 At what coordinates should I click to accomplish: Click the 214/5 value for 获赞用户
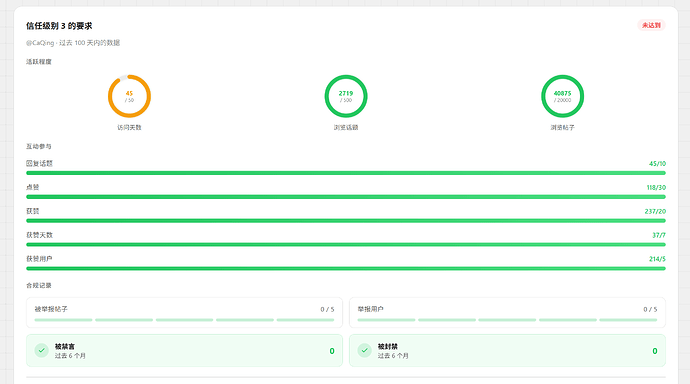(x=657, y=259)
